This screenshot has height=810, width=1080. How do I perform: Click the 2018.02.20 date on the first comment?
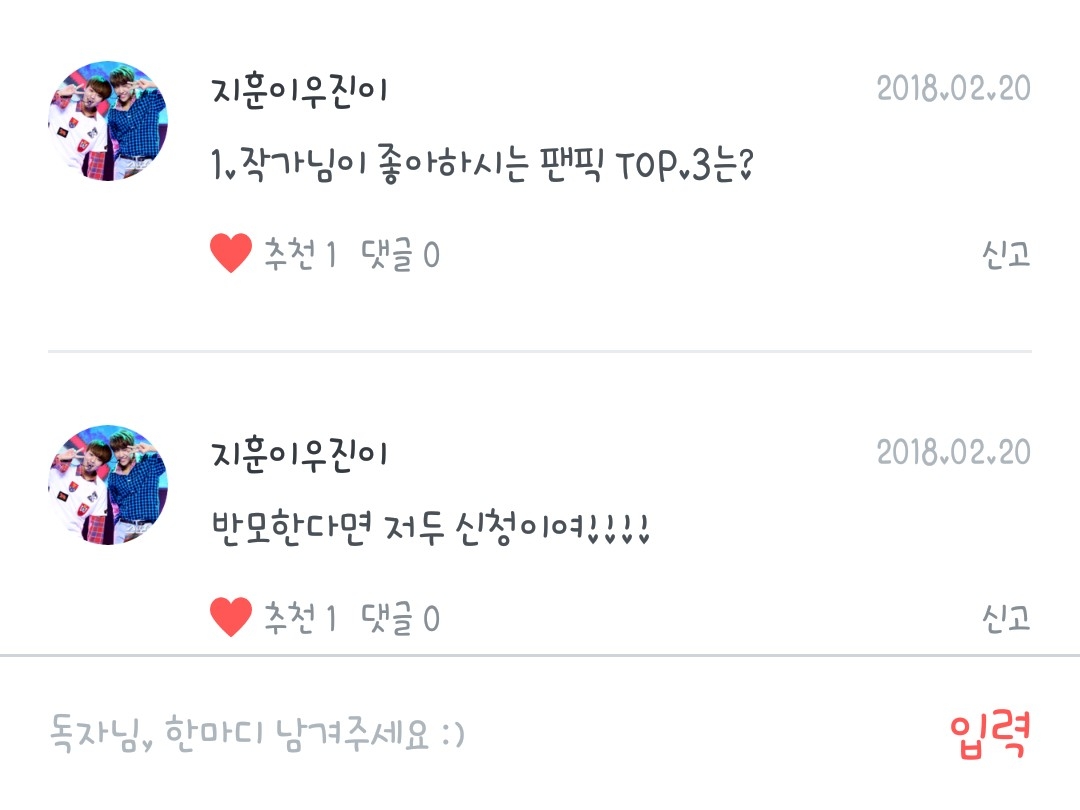pos(953,88)
